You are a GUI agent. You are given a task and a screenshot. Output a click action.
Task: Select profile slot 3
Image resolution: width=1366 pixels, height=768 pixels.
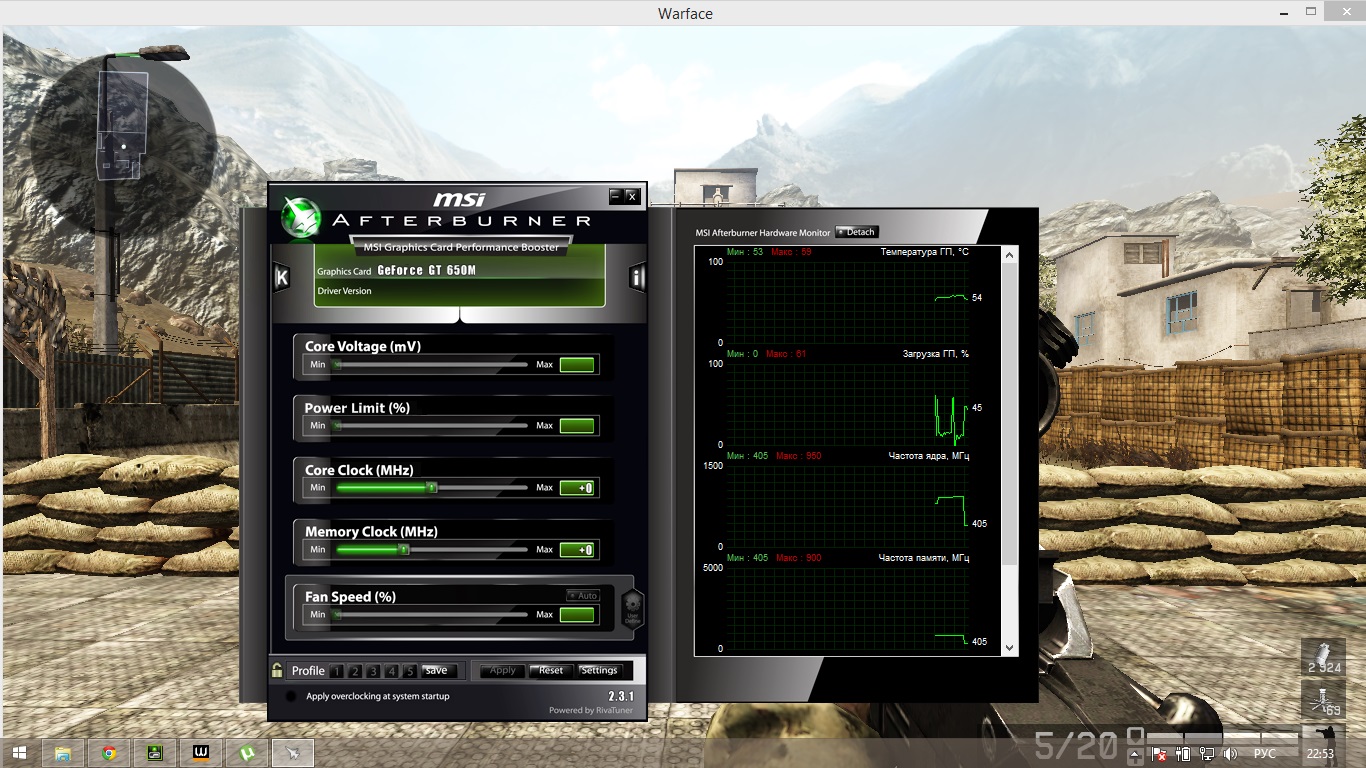pyautogui.click(x=372, y=671)
